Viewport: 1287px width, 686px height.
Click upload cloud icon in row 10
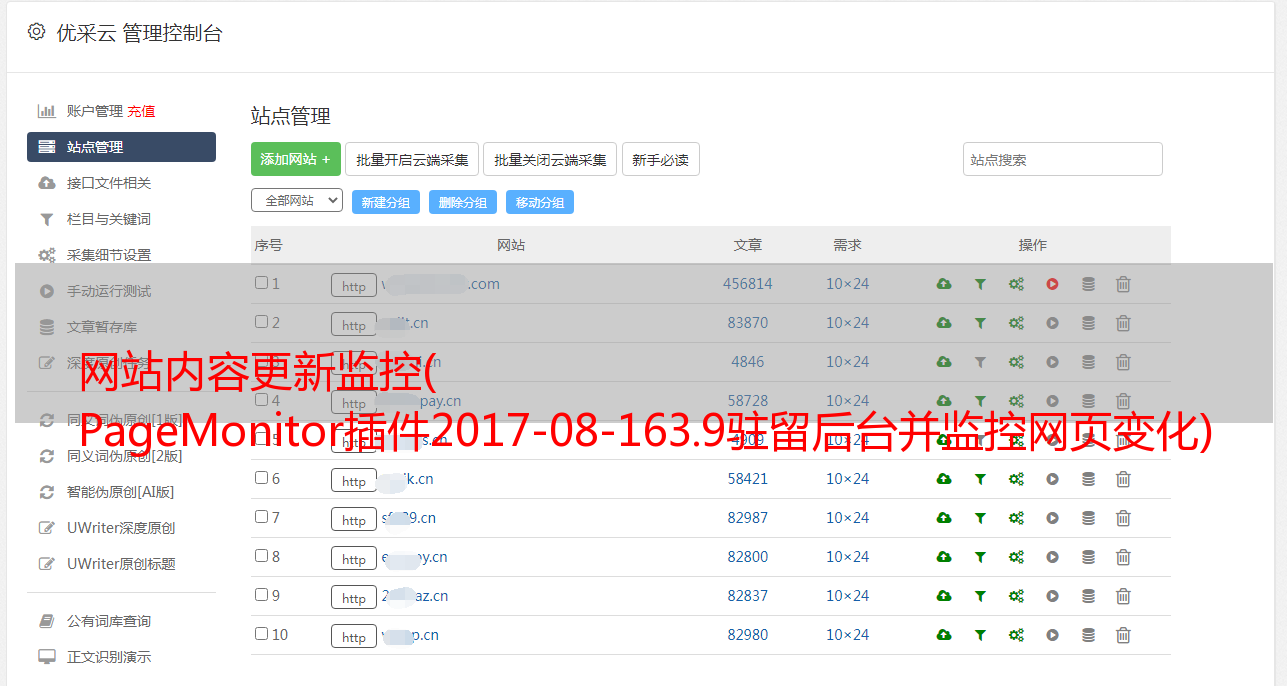click(943, 635)
